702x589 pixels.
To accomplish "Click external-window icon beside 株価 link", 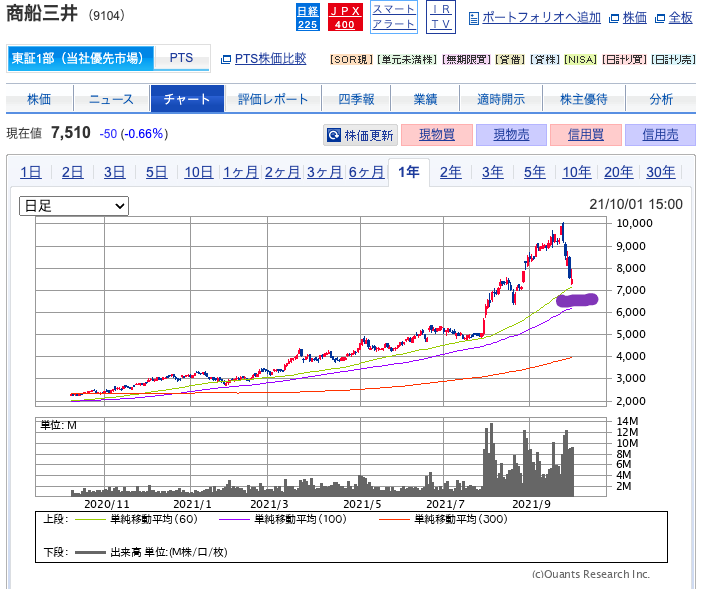I will (614, 18).
